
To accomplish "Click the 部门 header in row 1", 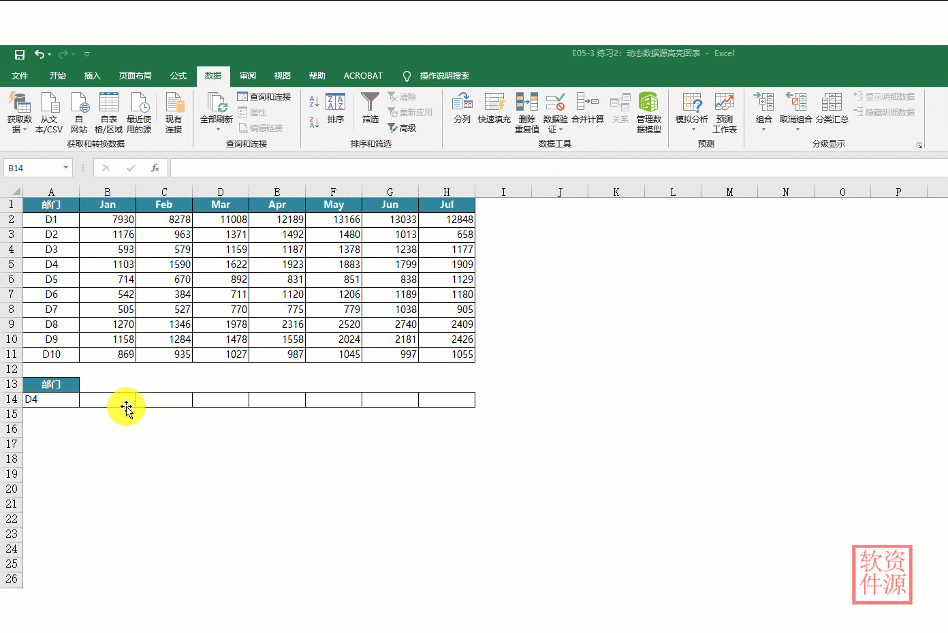I will pyautogui.click(x=51, y=204).
